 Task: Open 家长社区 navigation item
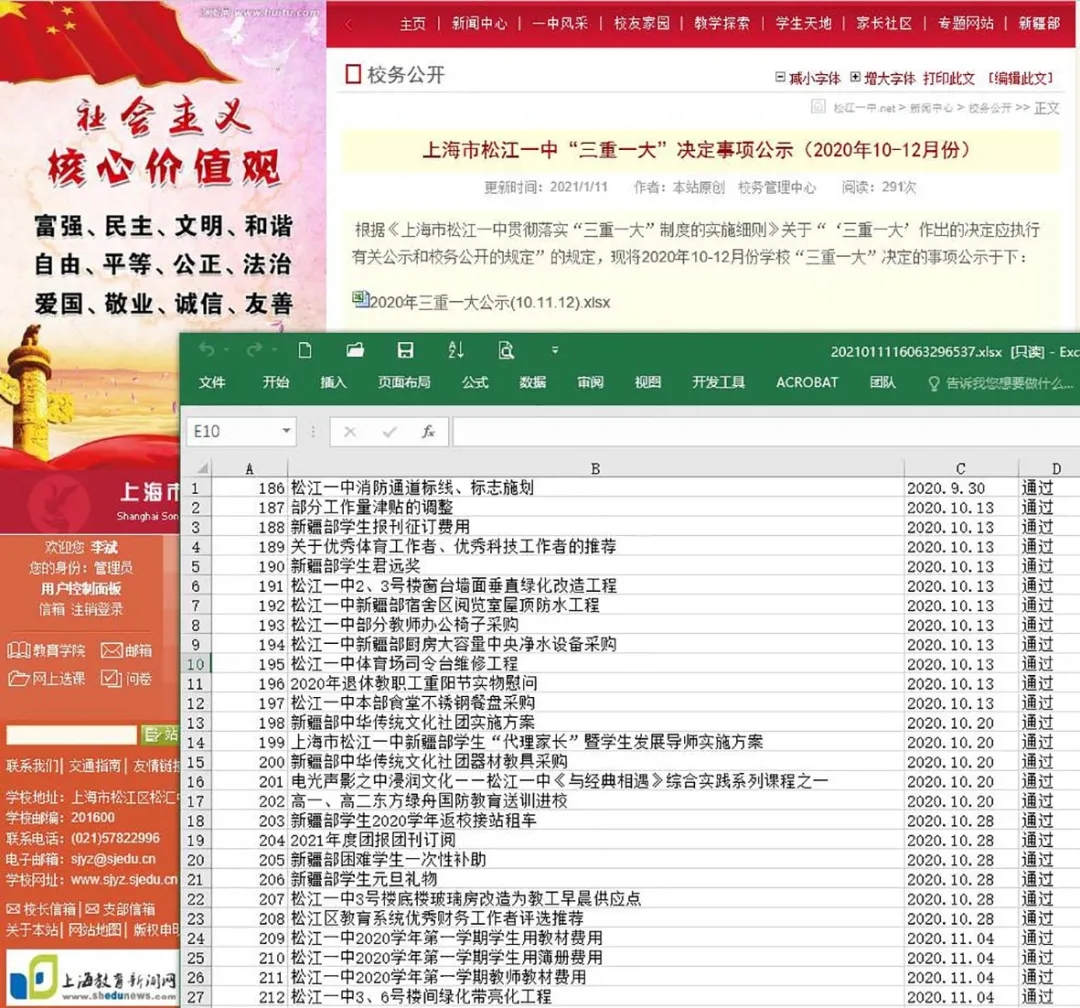(x=884, y=23)
